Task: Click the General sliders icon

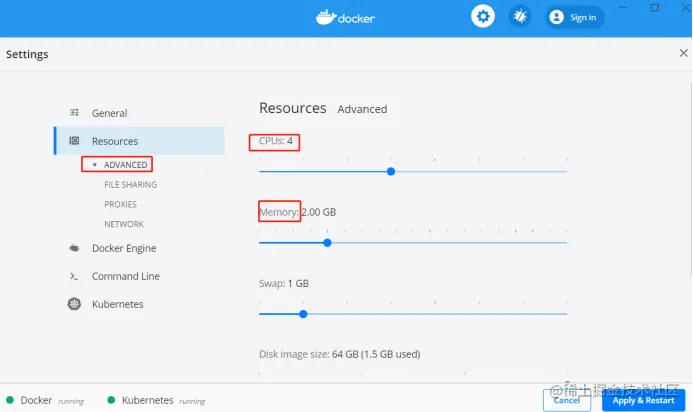Action: pos(74,113)
